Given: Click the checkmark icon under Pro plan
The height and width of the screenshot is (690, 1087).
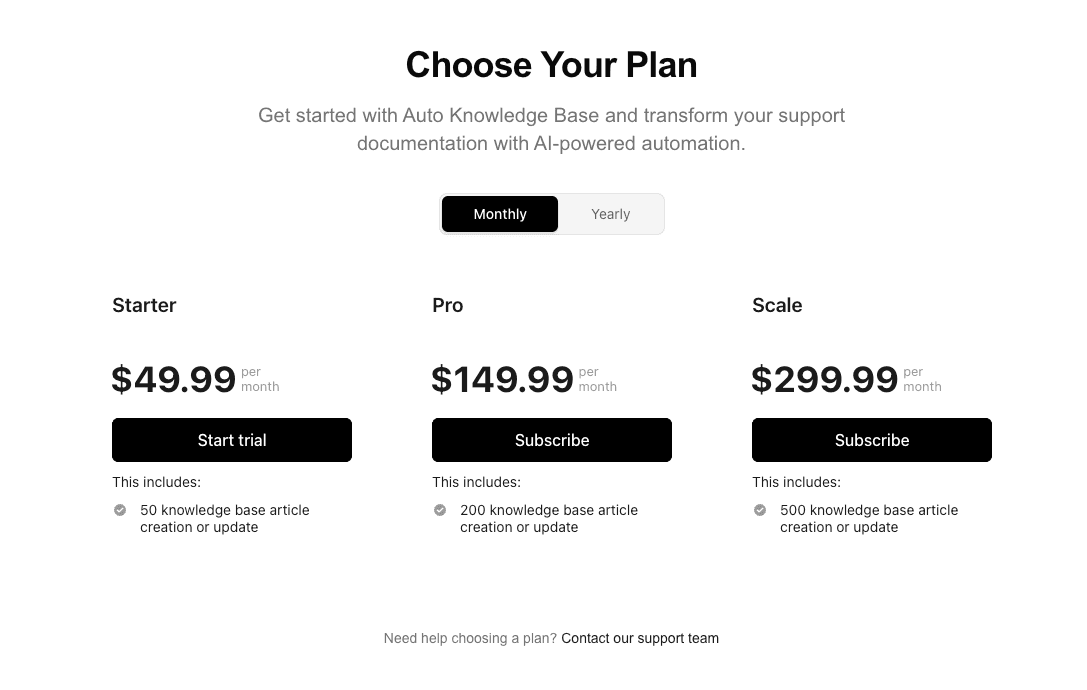Looking at the screenshot, I should coord(439,510).
